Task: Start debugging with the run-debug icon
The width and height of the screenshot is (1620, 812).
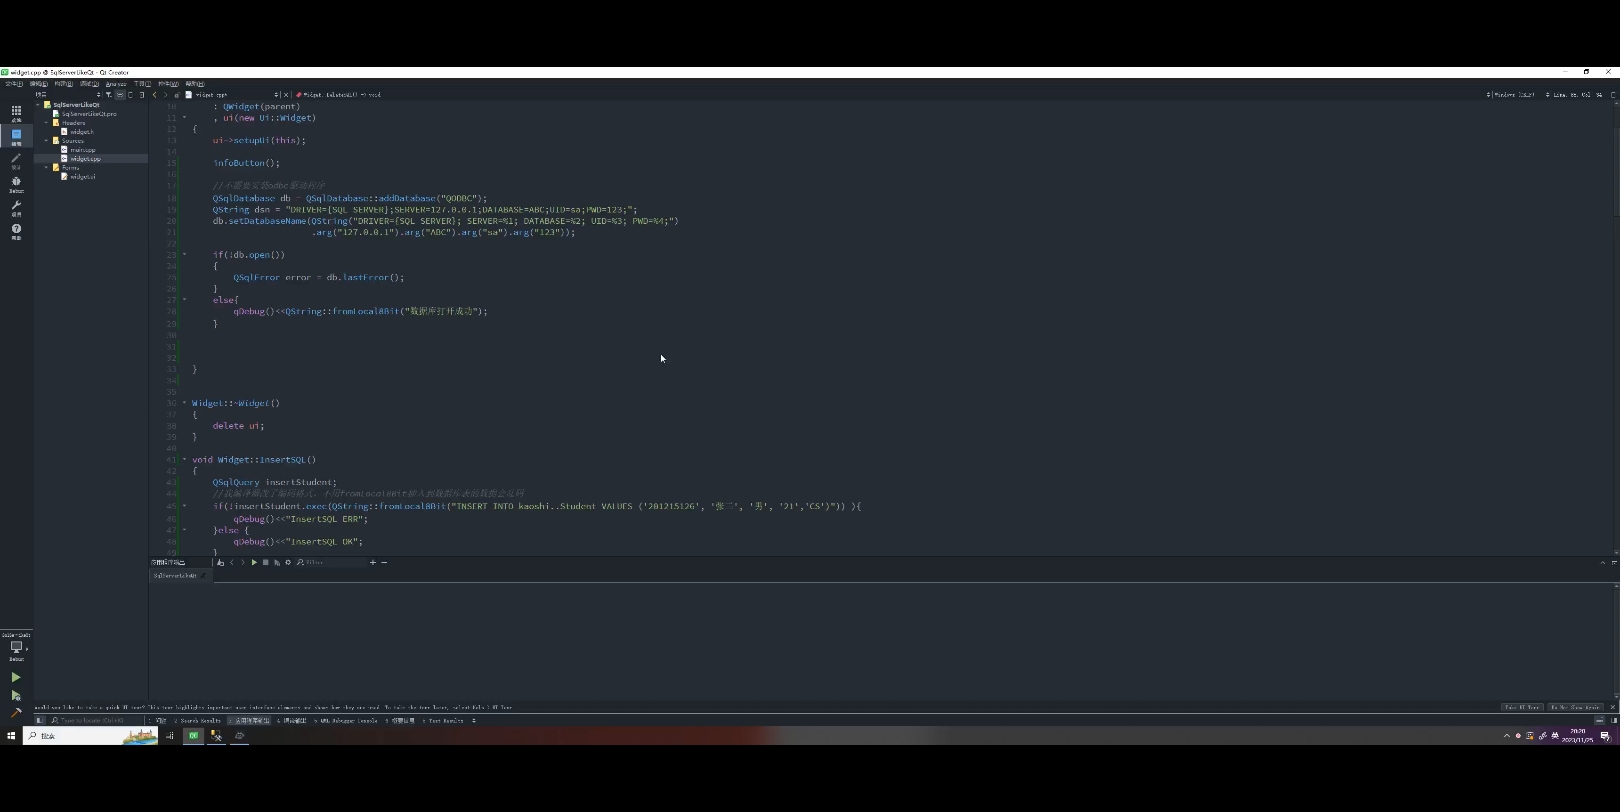Action: 16,695
